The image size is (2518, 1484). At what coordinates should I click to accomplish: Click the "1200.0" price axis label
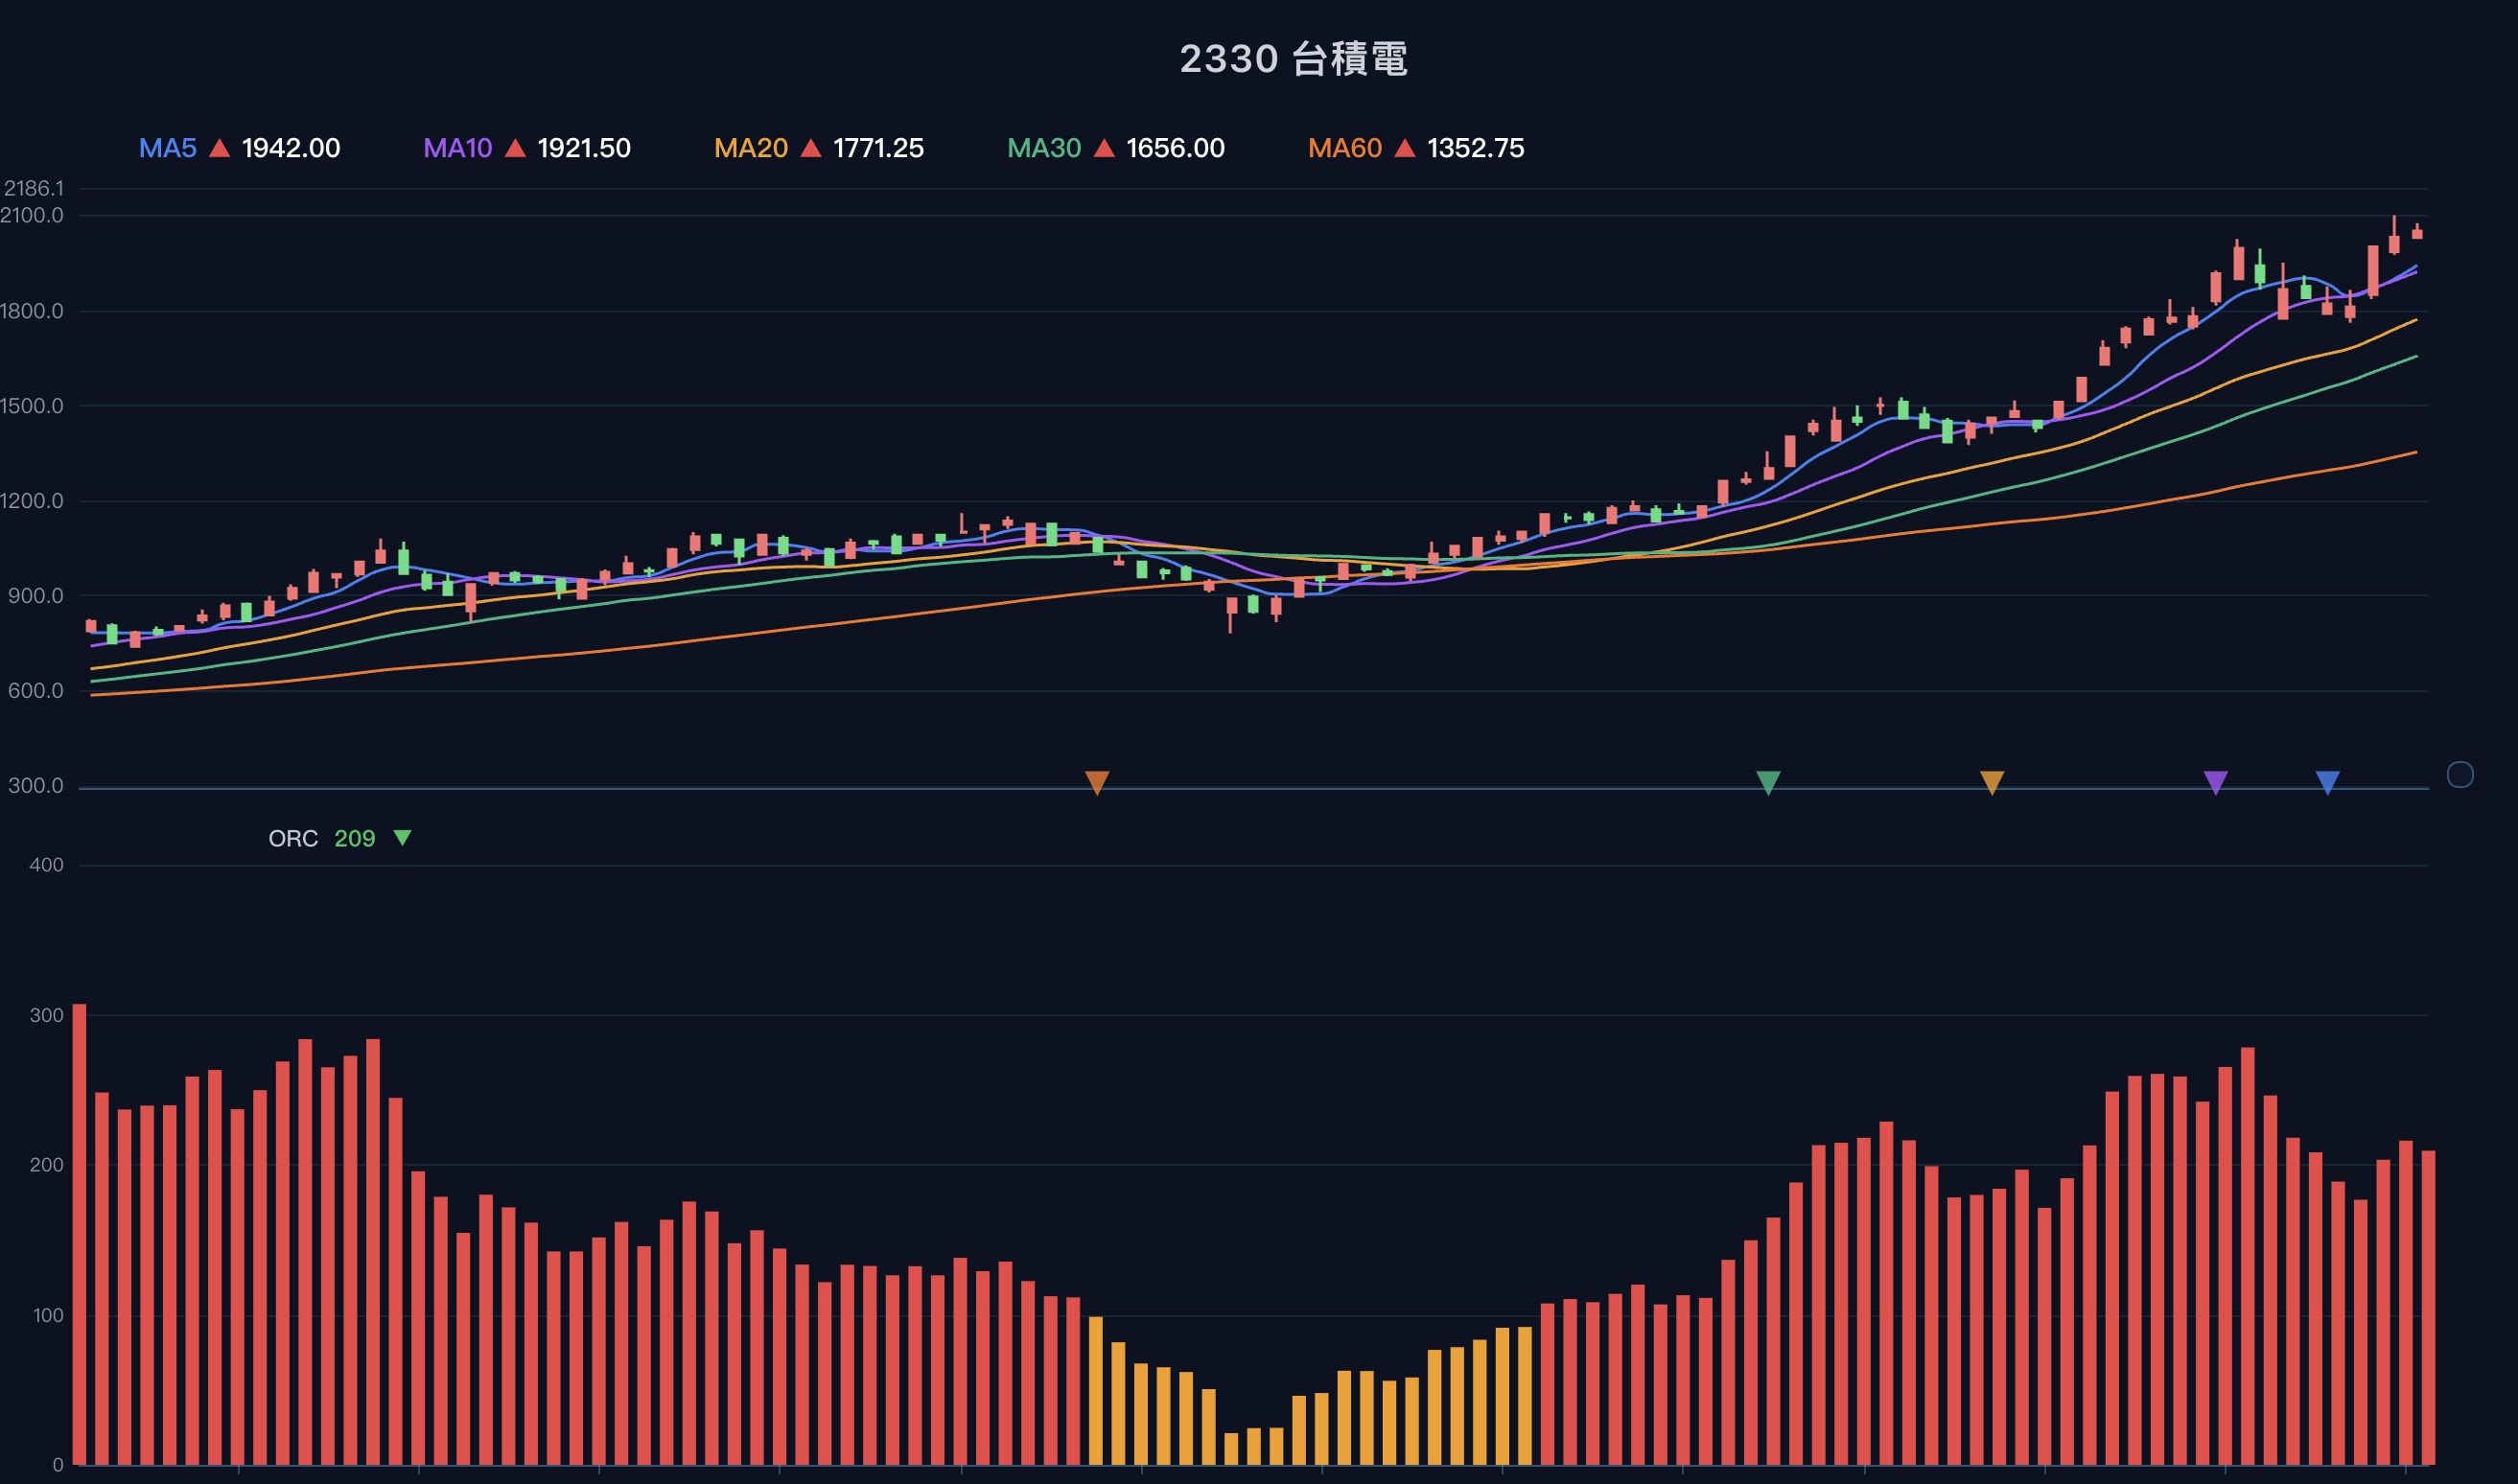click(32, 501)
